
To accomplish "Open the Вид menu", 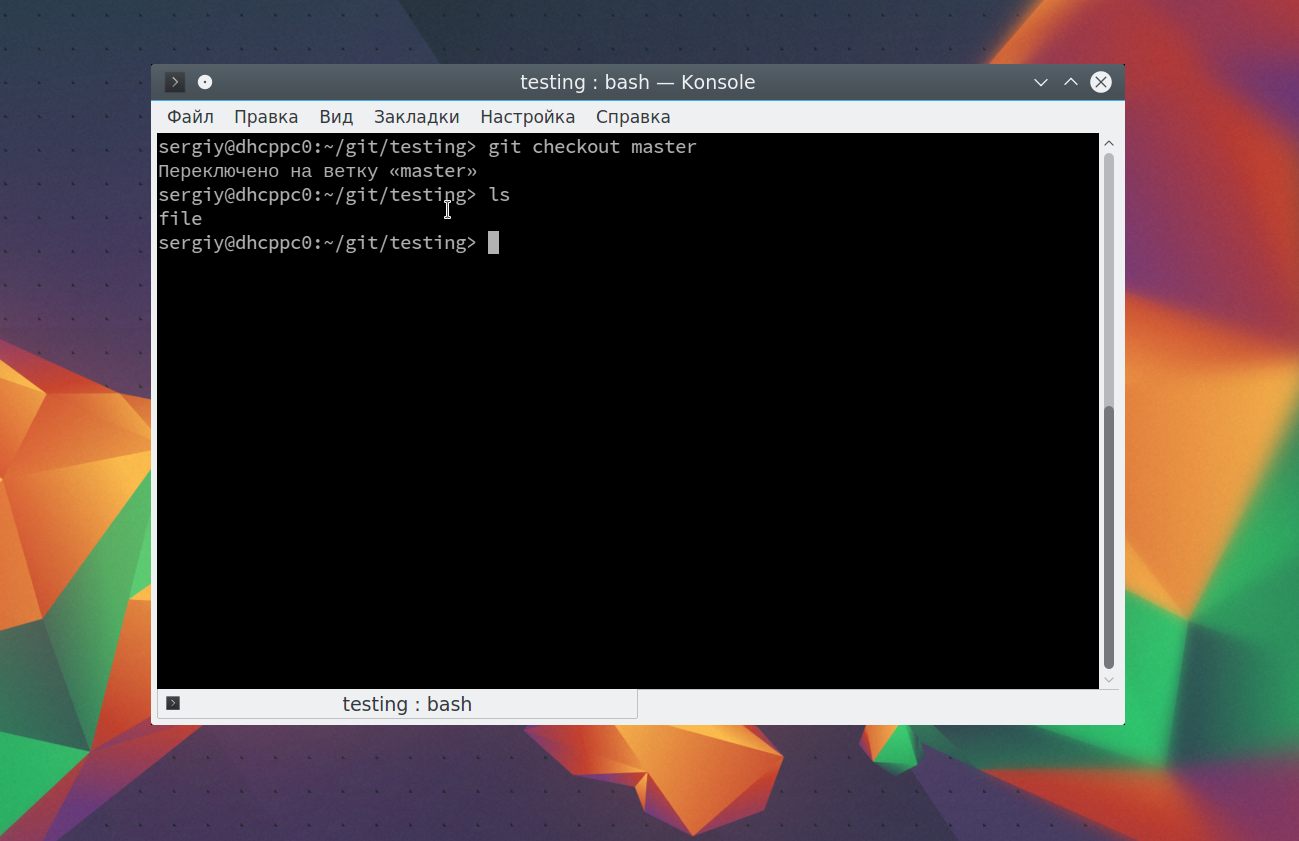I will (336, 117).
